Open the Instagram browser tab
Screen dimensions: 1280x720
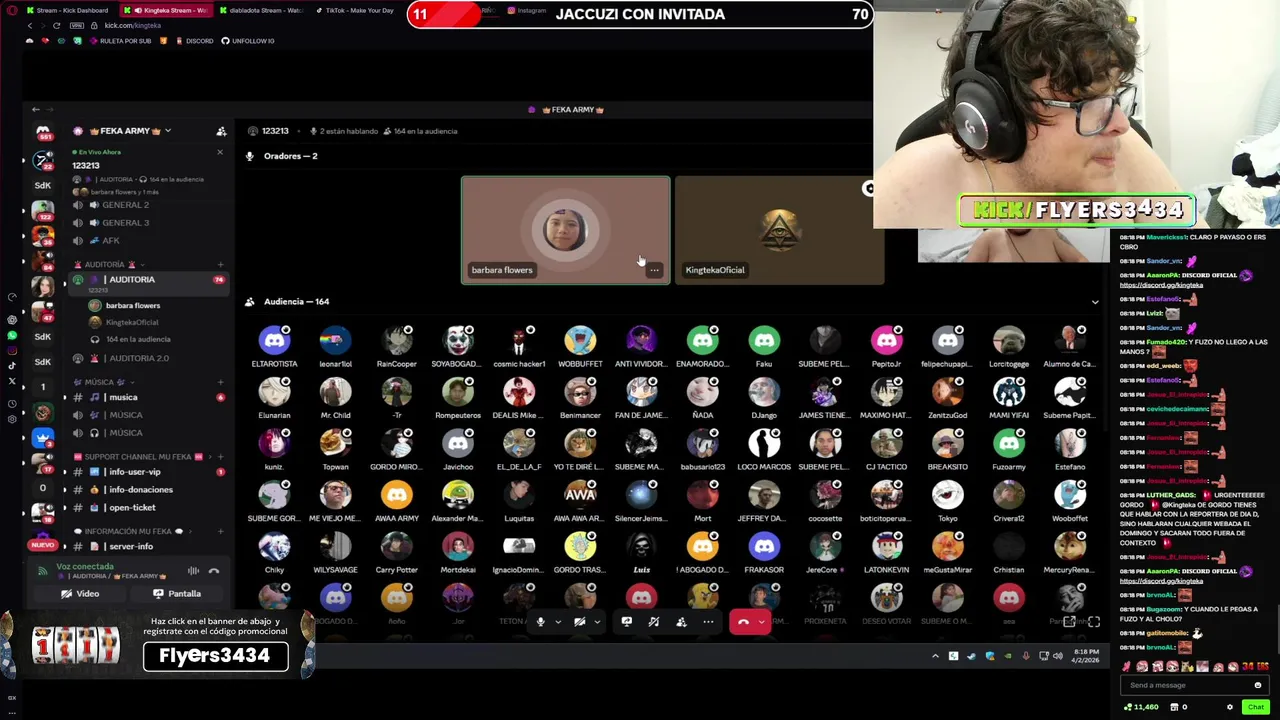click(527, 10)
